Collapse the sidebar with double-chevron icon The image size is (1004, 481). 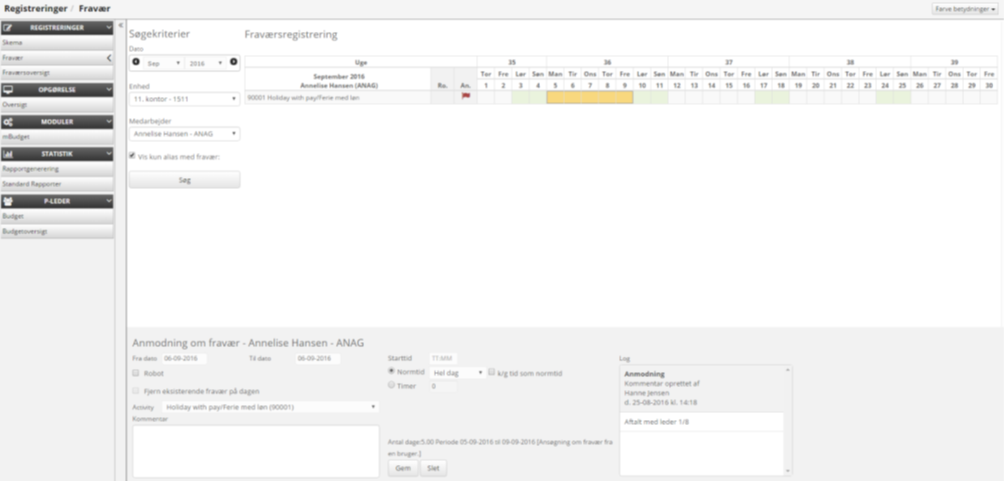121,25
